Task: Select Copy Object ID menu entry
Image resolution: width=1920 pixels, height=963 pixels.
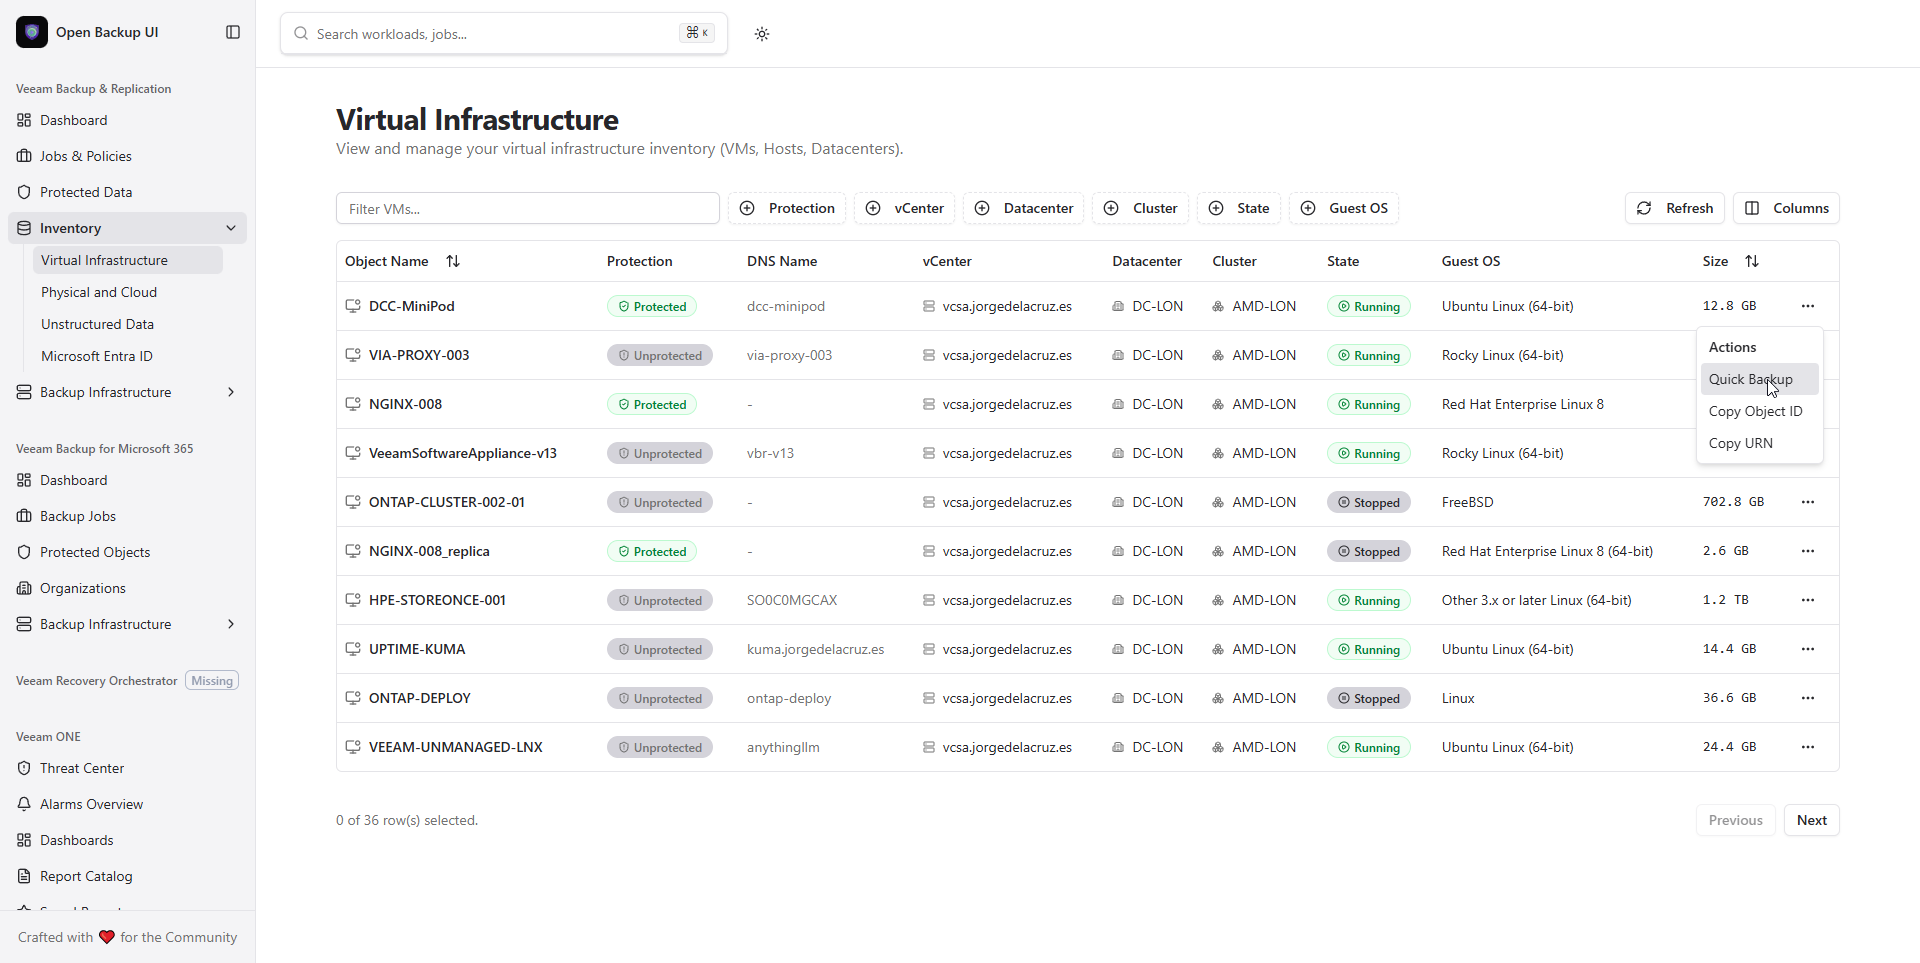Action: (x=1755, y=411)
